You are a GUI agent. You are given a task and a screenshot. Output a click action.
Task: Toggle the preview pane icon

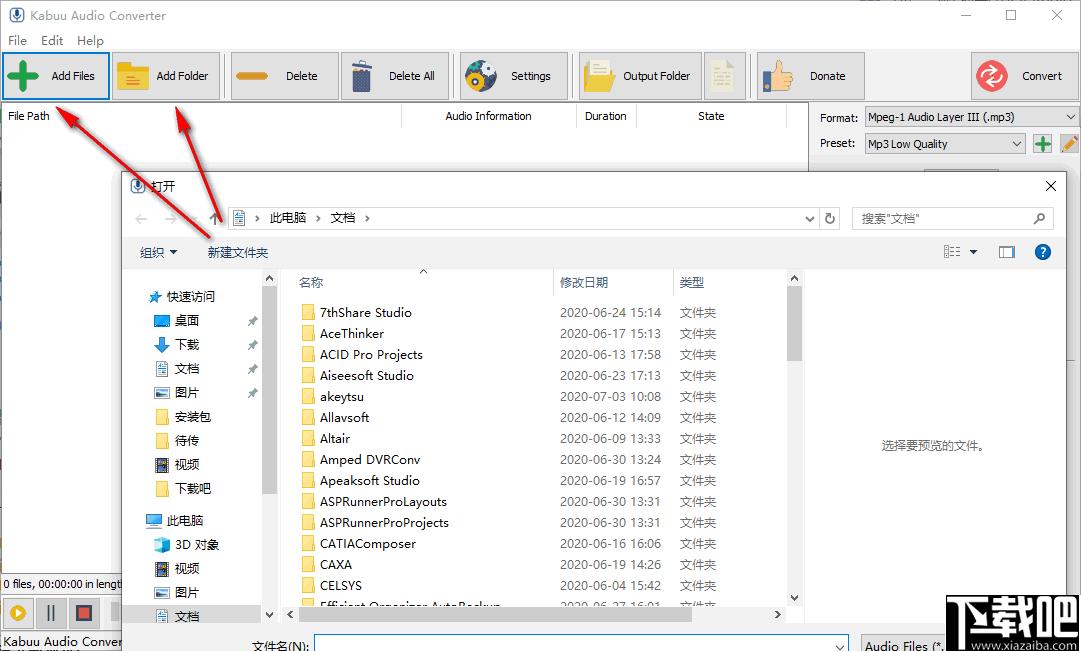1007,252
